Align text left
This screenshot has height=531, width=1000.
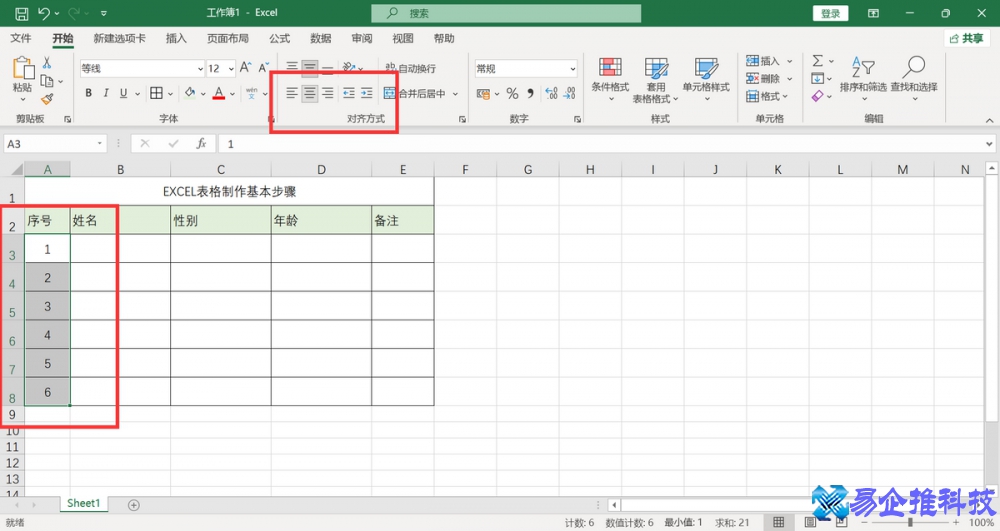pos(291,94)
